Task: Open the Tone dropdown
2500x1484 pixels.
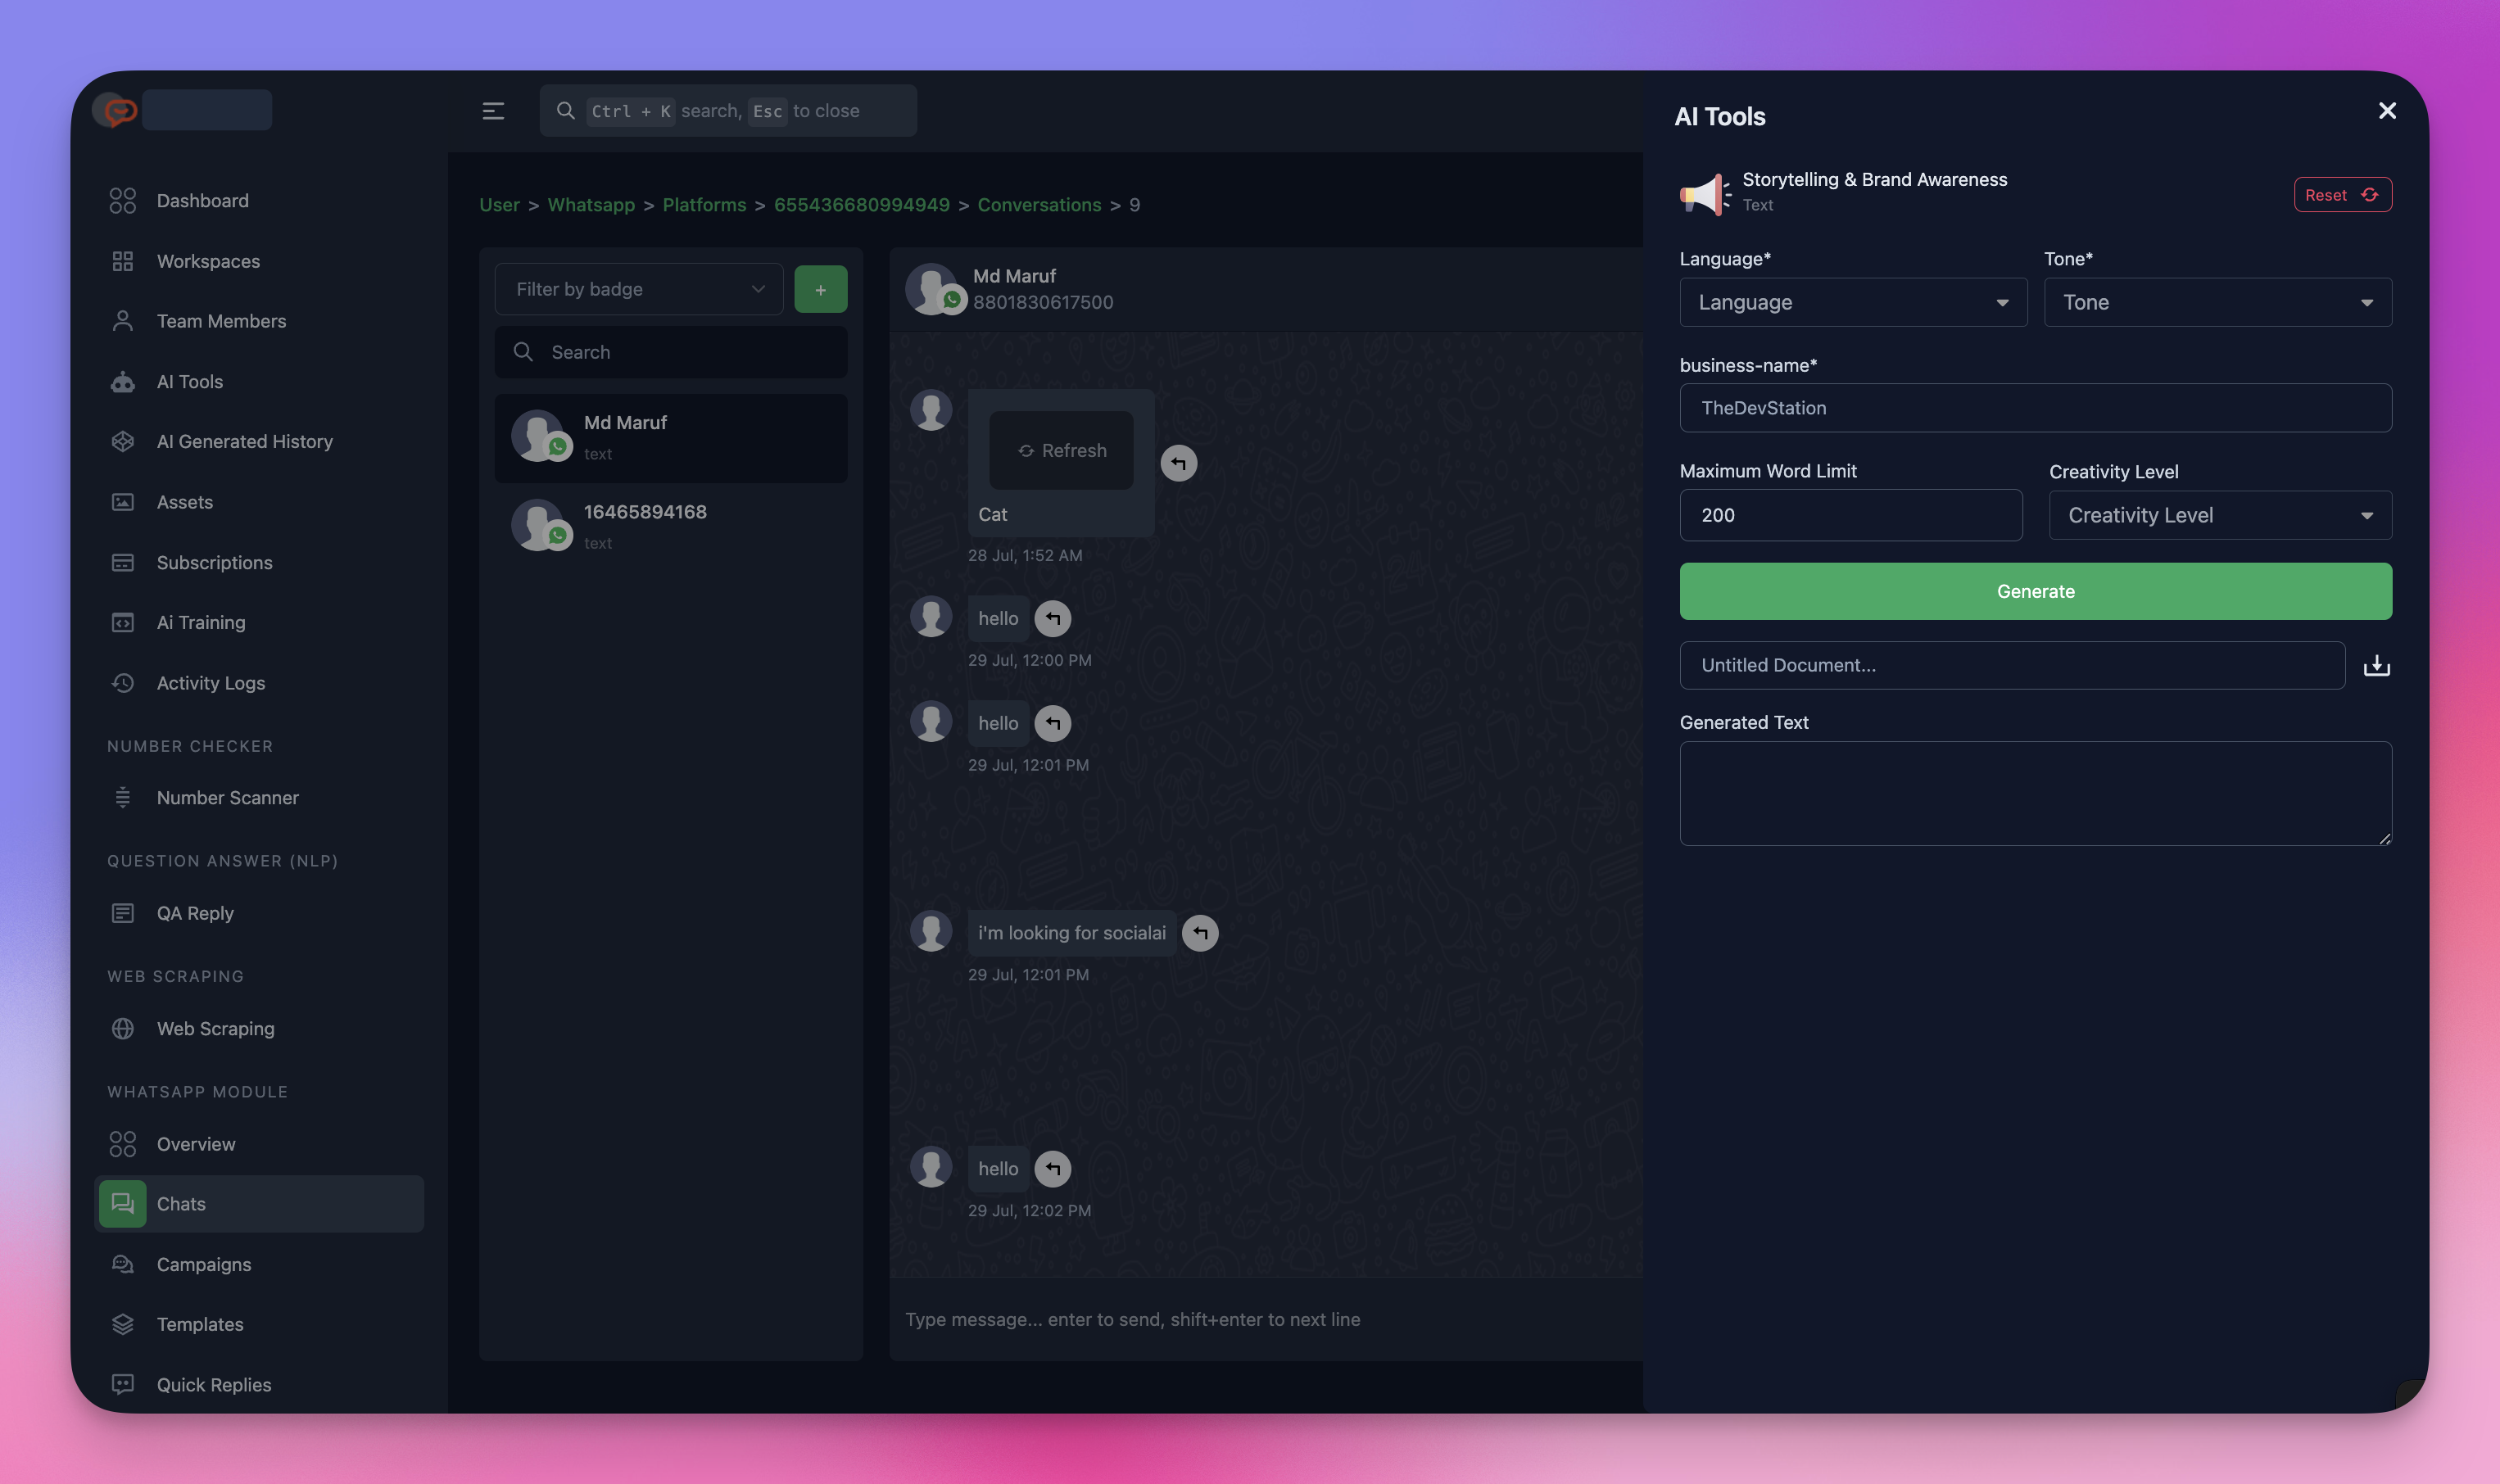Action: coord(2217,303)
